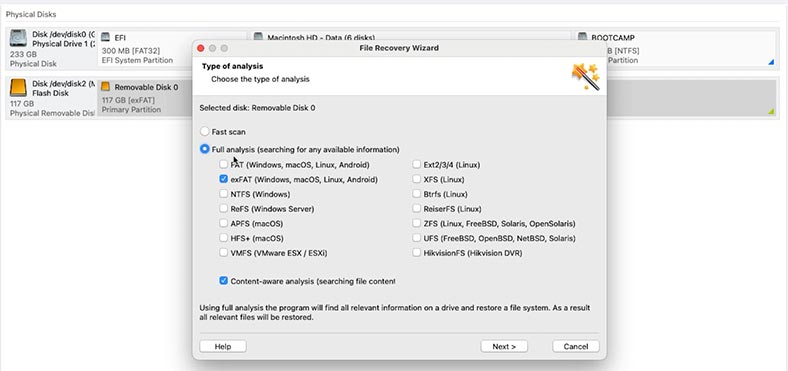Check the Ext2/3/4 (Linux) checkbox

(417, 164)
